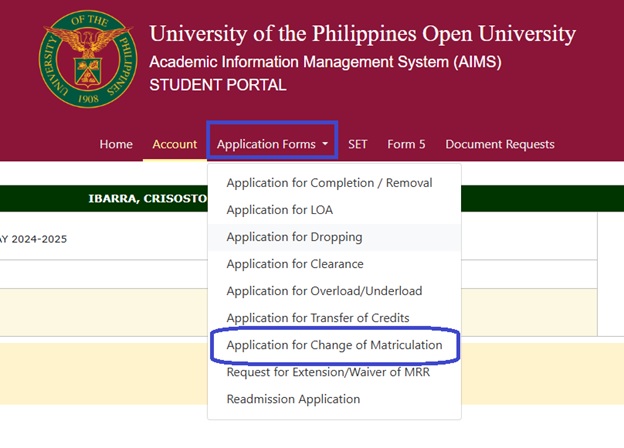Click the STUDENT PORTAL heading text
The height and width of the screenshot is (448, 624).
point(217,85)
